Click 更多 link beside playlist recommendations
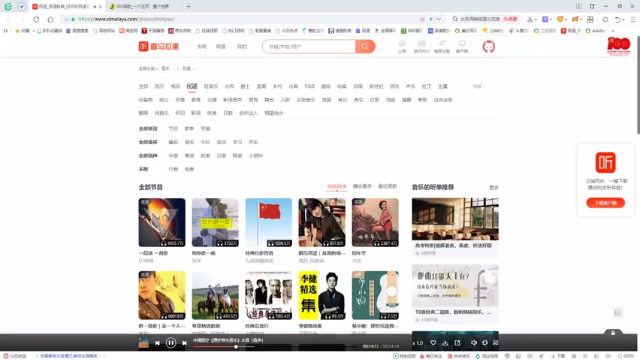Image resolution: width=640 pixels, height=360 pixels. click(x=494, y=187)
